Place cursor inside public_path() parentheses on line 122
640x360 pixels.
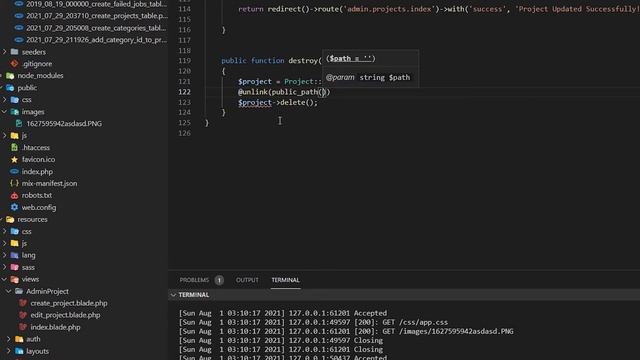pyautogui.click(x=324, y=92)
